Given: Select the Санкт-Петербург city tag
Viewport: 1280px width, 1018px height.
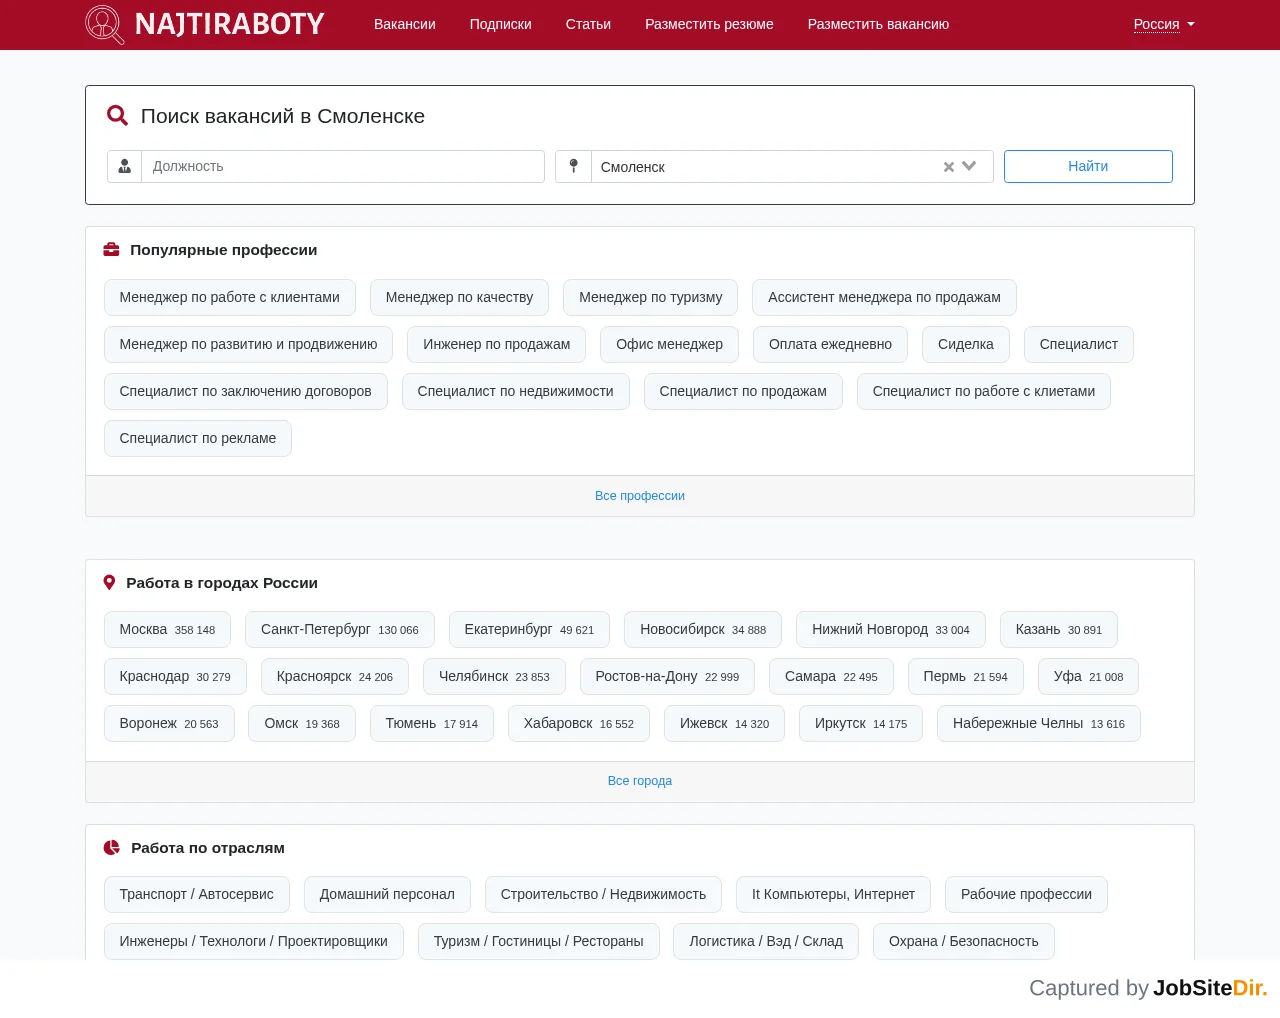Looking at the screenshot, I should [x=340, y=629].
